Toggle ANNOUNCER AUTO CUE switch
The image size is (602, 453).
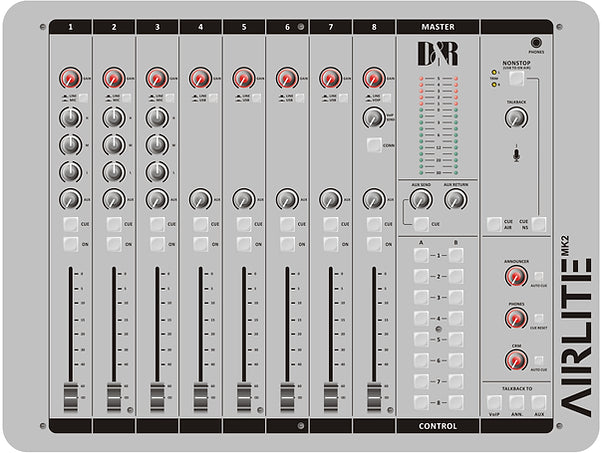[539, 276]
